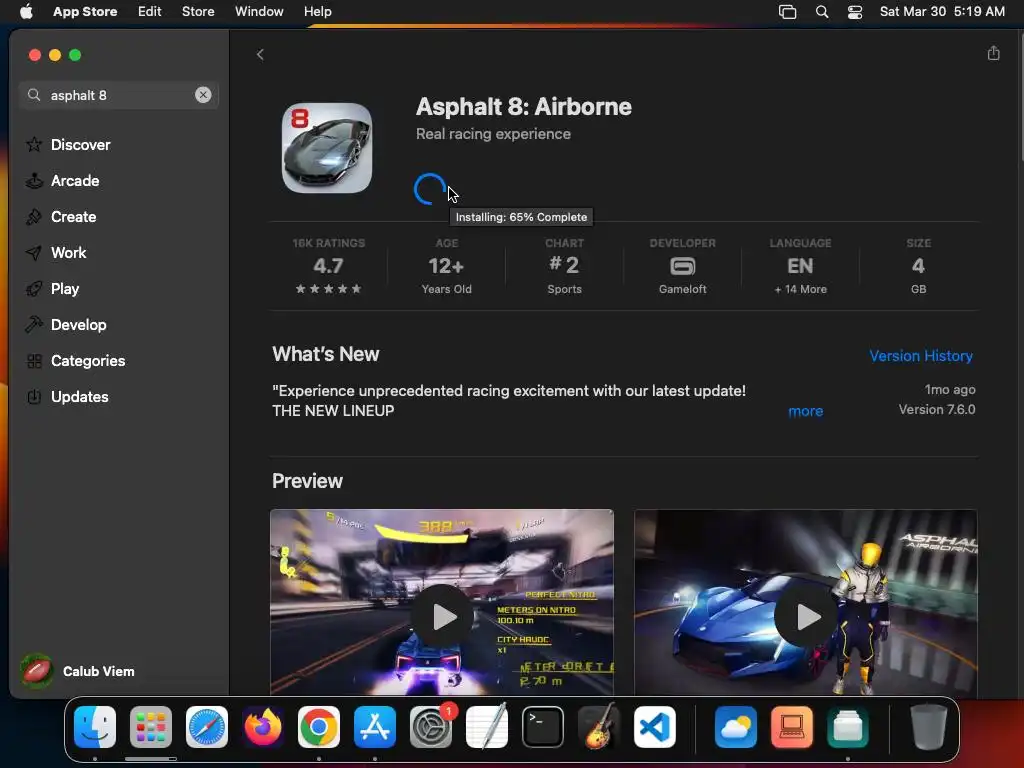Image resolution: width=1024 pixels, height=768 pixels.
Task: Click the 4 GB size stat
Action: (x=918, y=265)
